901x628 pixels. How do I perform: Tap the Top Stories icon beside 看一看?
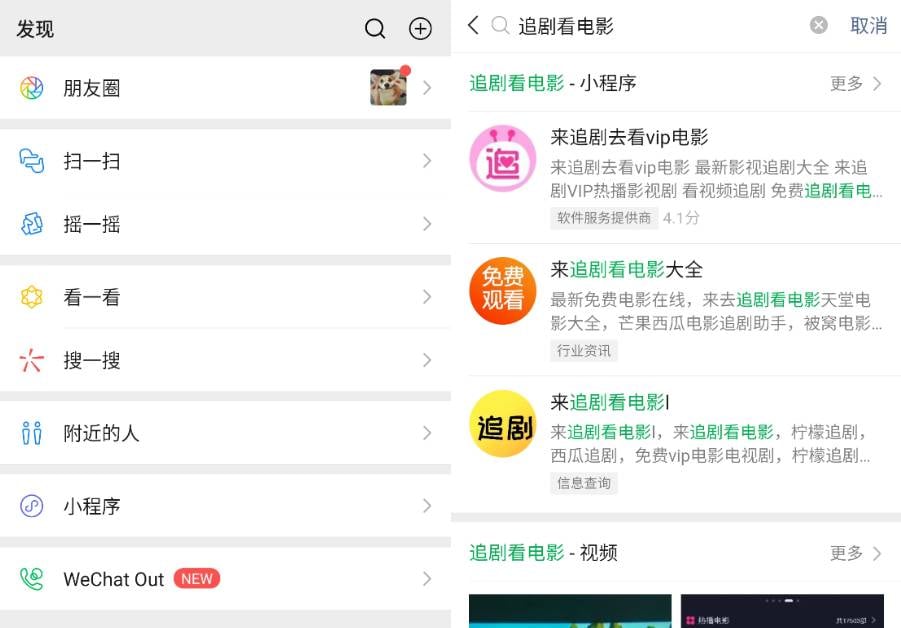pyautogui.click(x=32, y=297)
